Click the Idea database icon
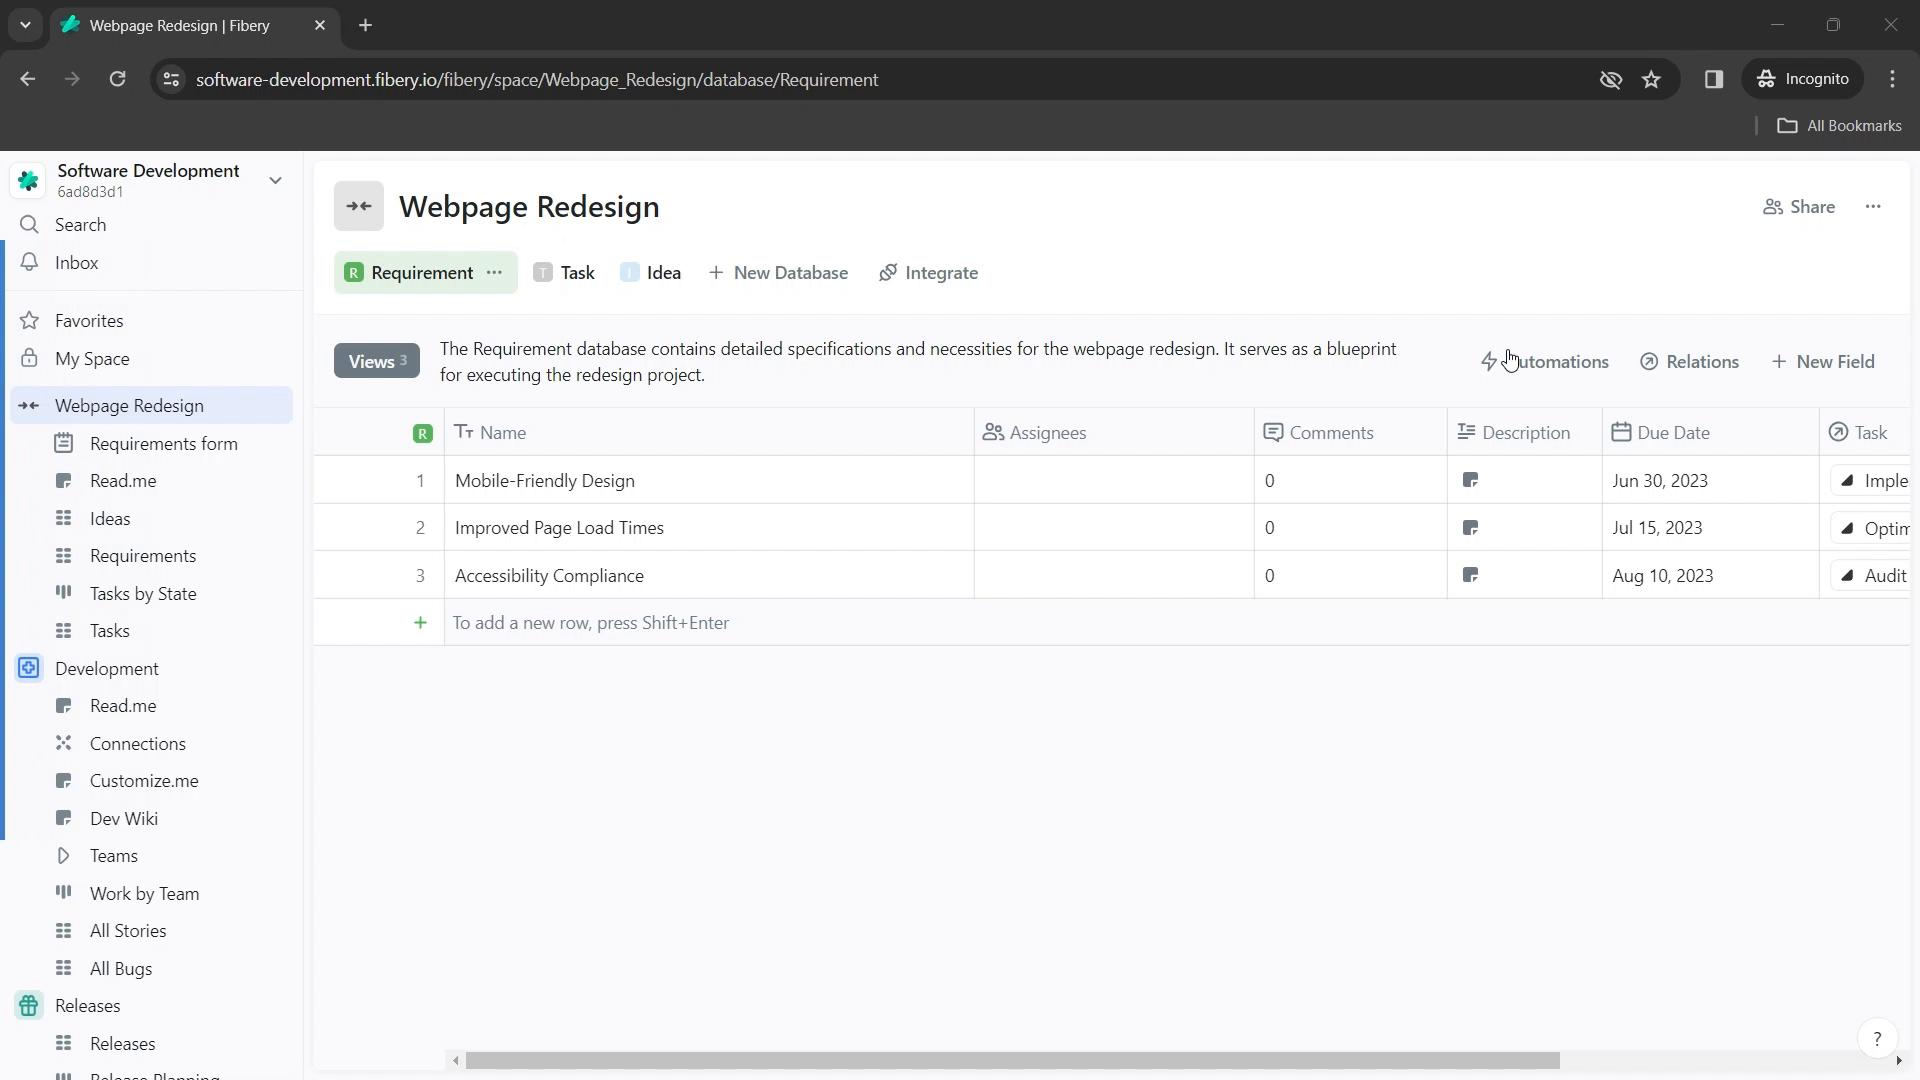Image resolution: width=1920 pixels, height=1080 pixels. 630,273
